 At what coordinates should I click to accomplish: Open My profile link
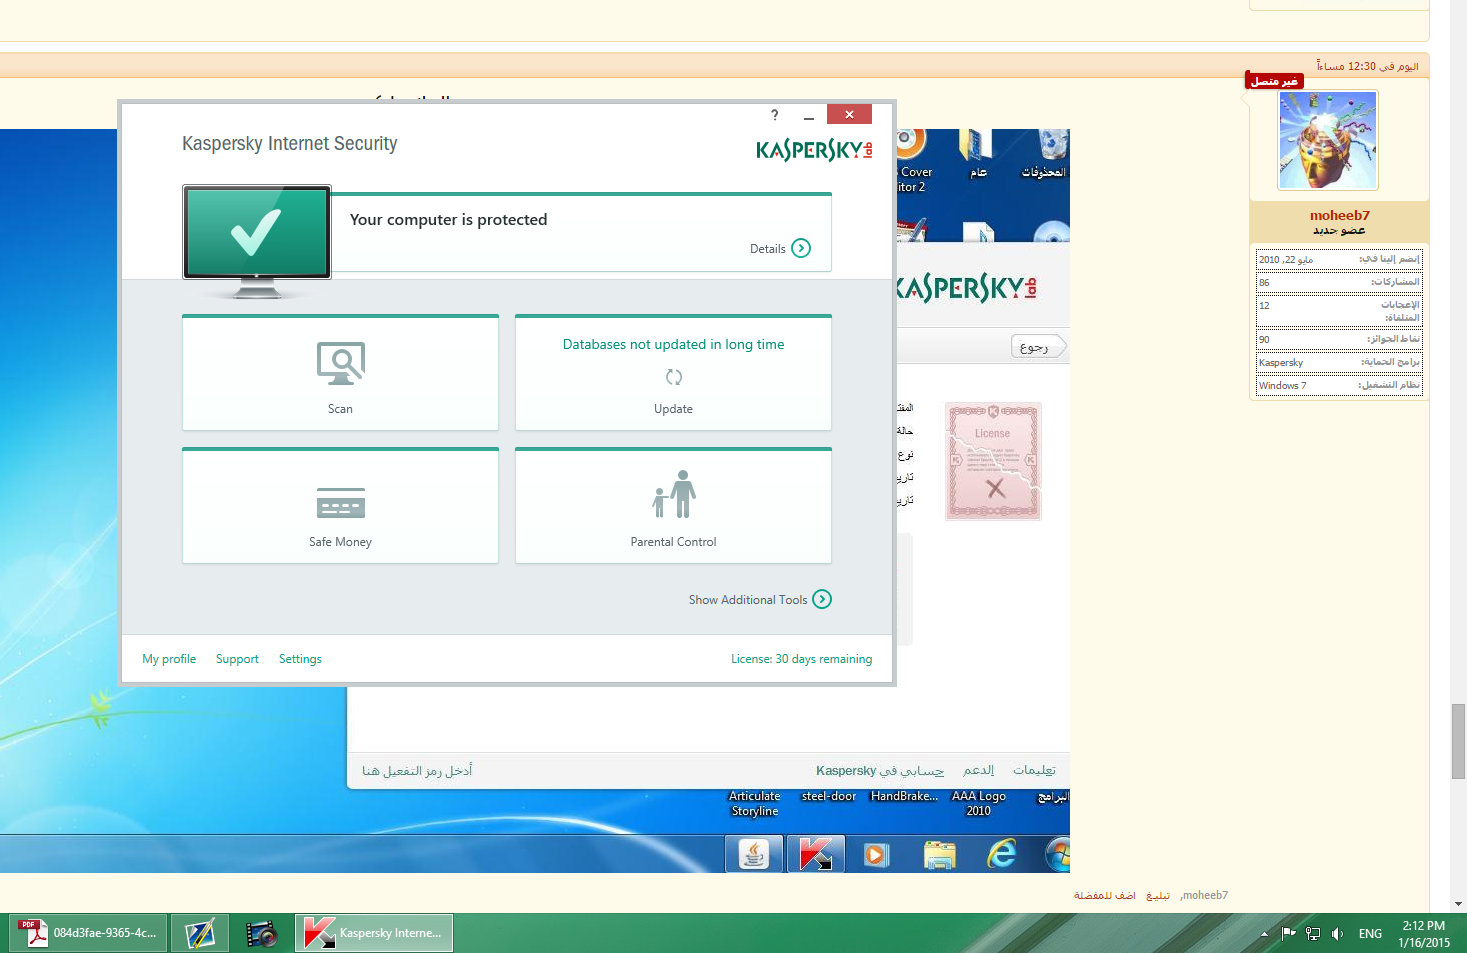pyautogui.click(x=169, y=659)
